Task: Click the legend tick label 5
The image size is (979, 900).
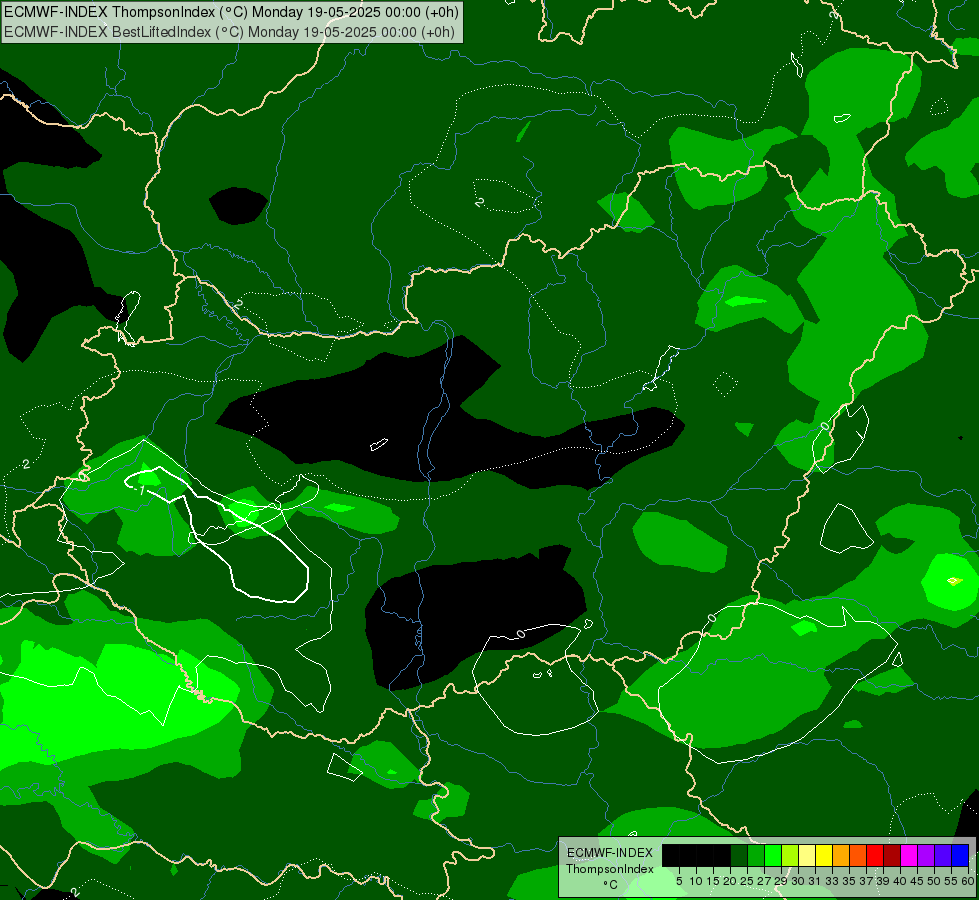Action: click(679, 881)
